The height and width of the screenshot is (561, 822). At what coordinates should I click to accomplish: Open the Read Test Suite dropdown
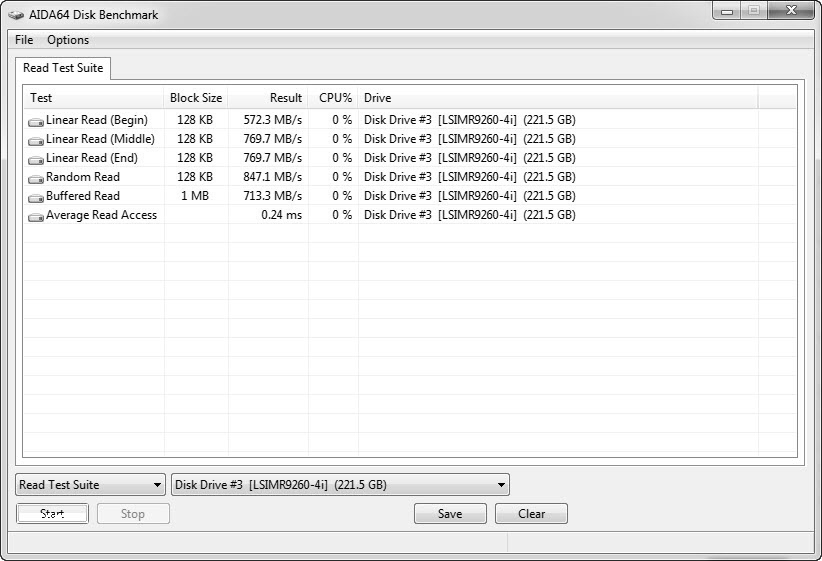pos(90,484)
